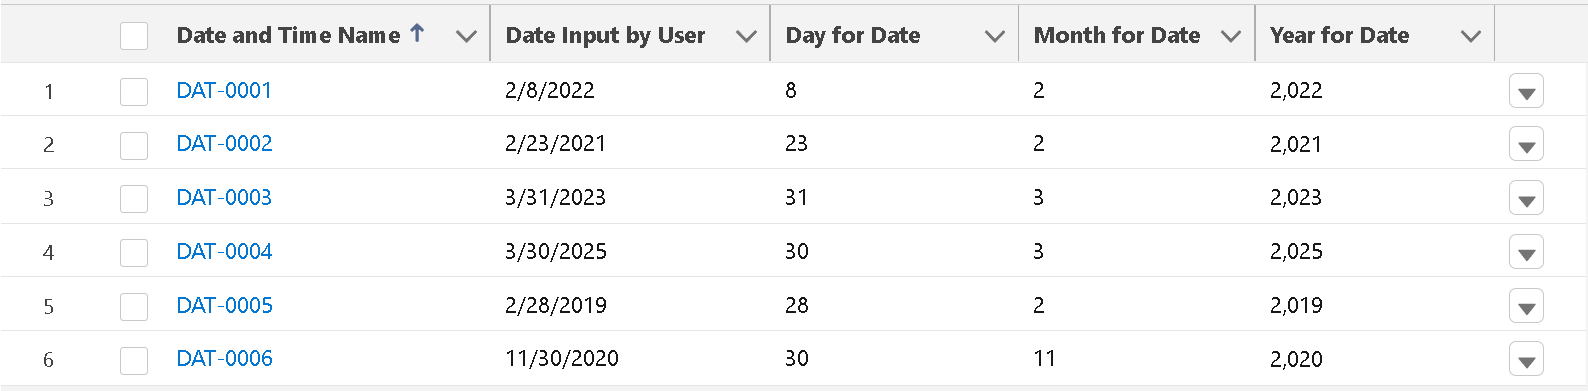Open Year for Date column dropdown

1470,36
